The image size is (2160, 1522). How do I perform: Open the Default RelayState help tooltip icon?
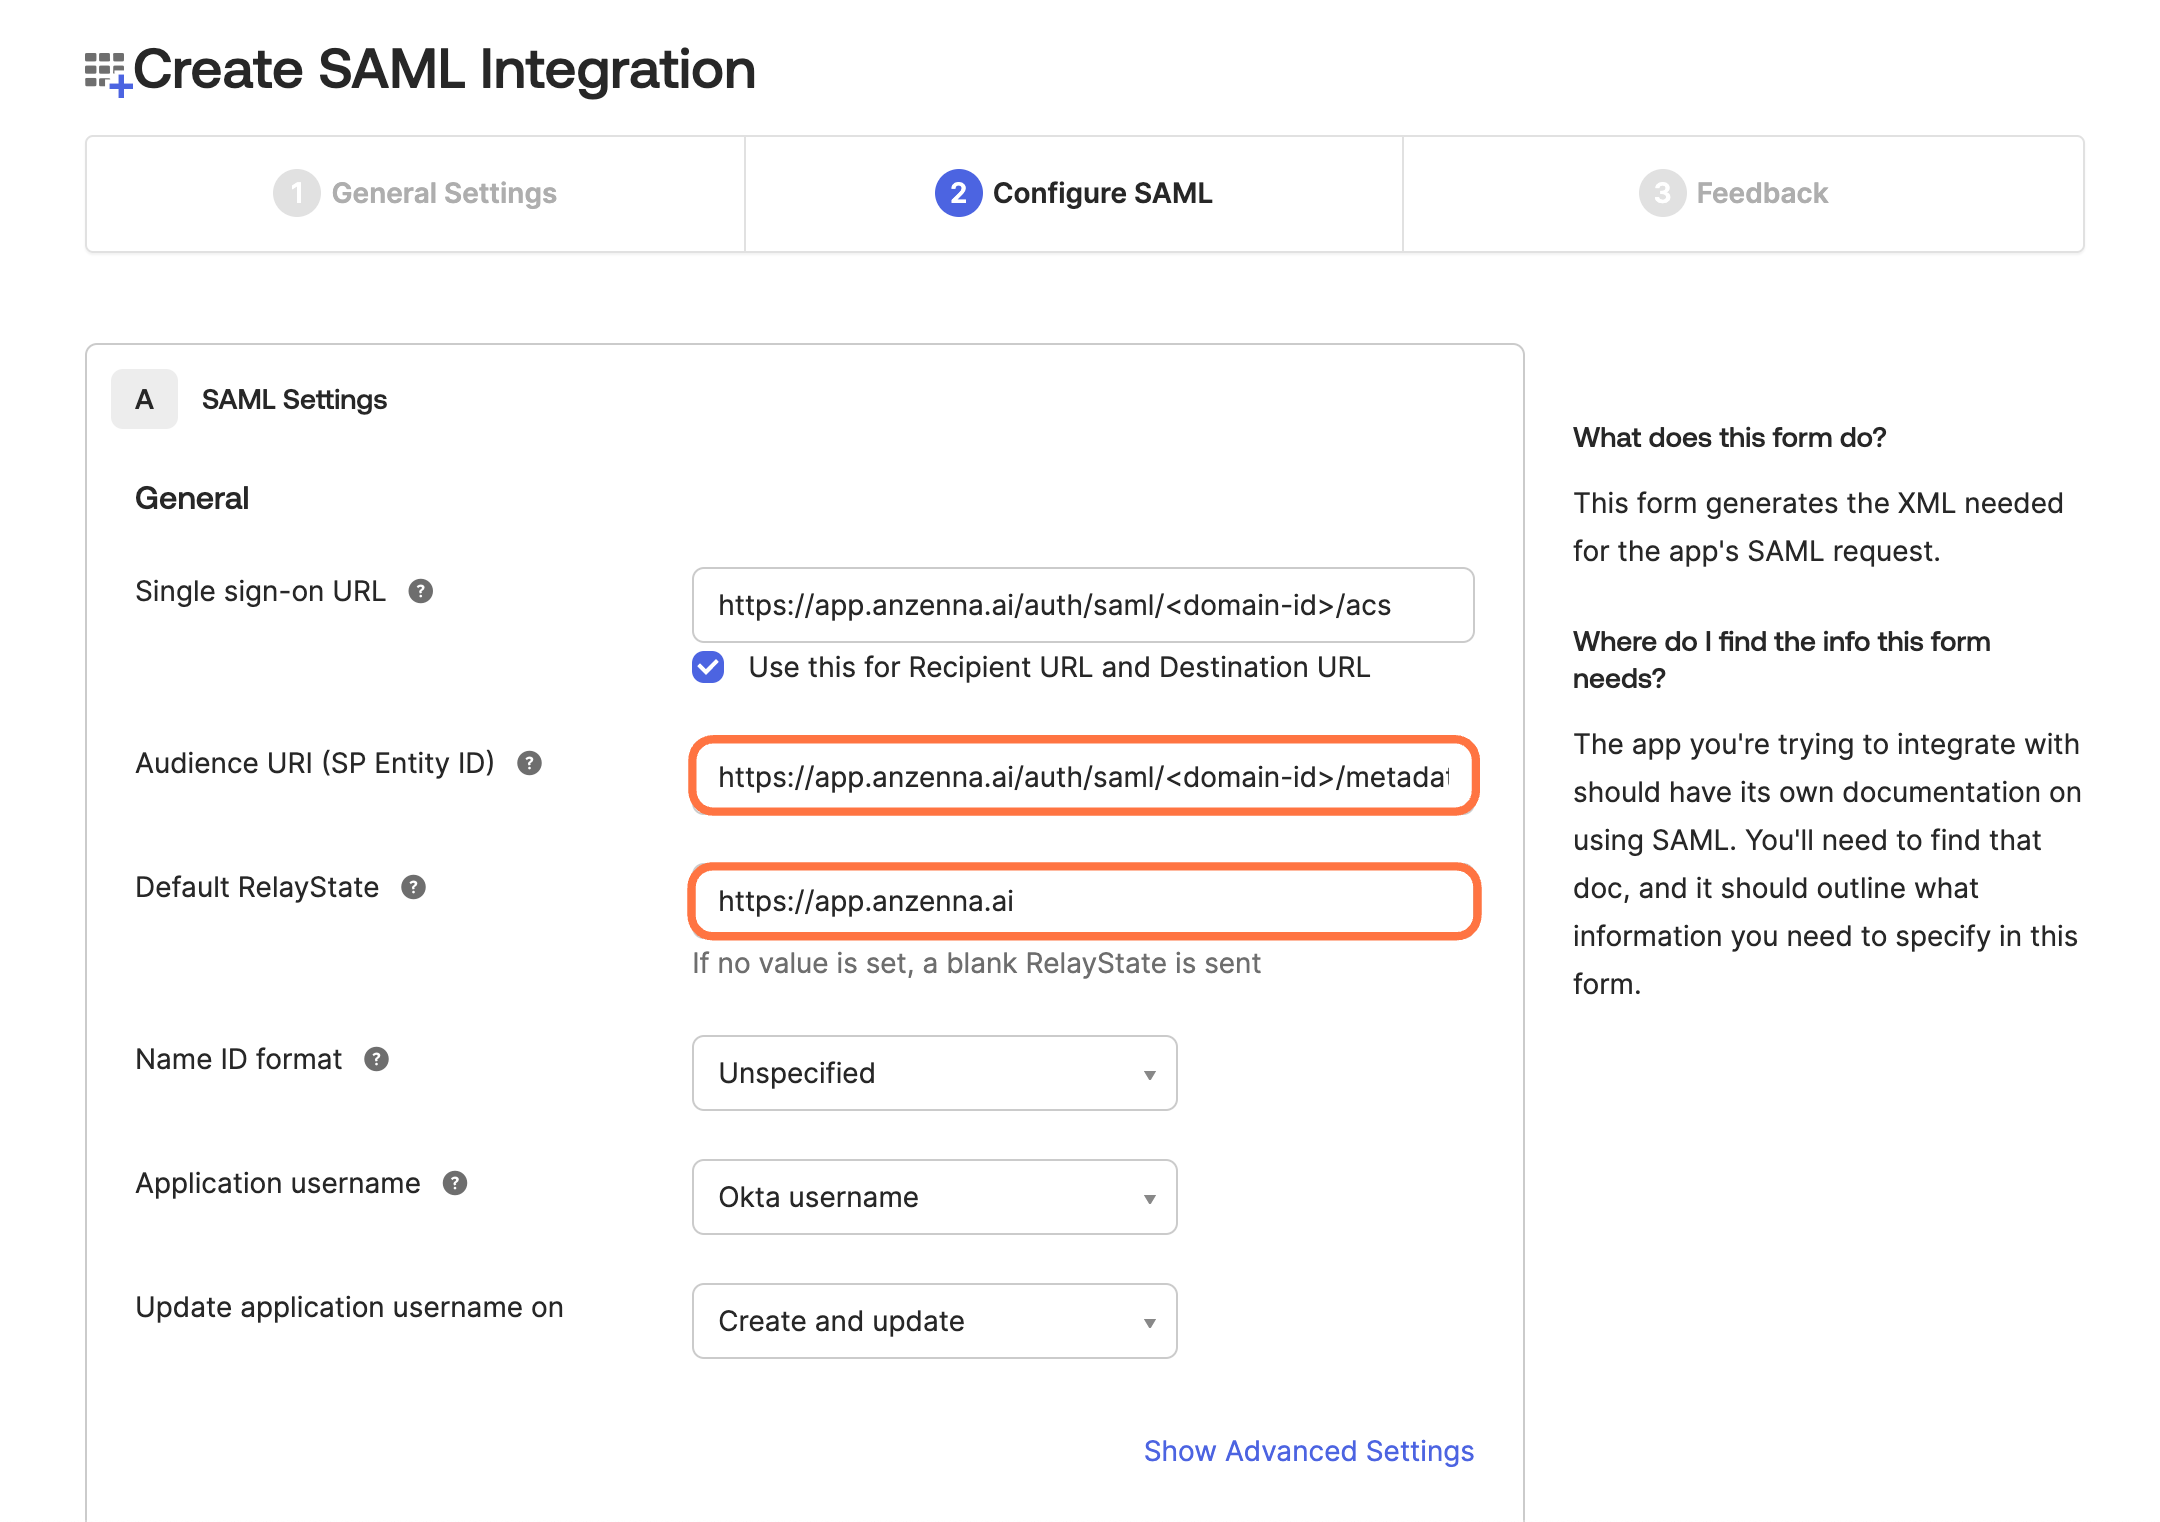tap(413, 887)
